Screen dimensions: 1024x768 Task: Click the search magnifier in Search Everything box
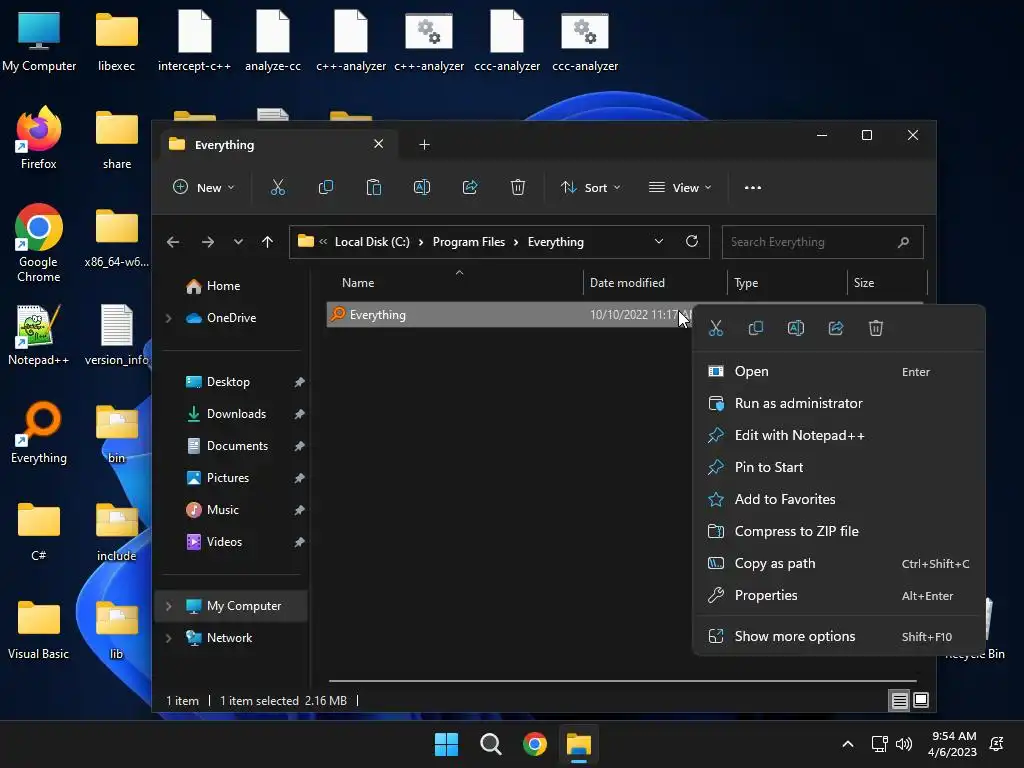coord(903,242)
